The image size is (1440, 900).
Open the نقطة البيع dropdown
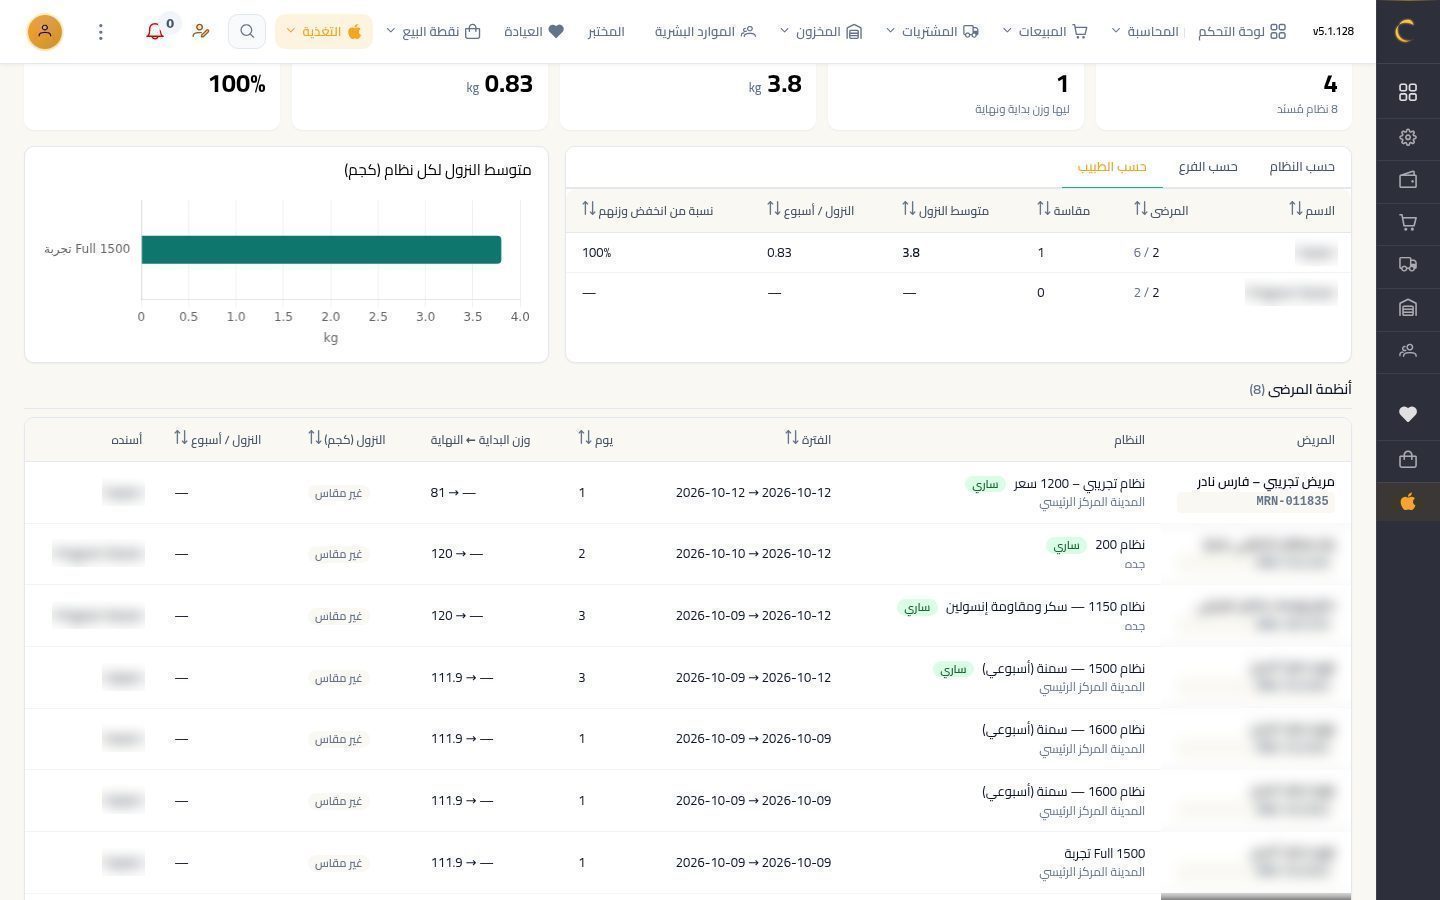click(433, 31)
